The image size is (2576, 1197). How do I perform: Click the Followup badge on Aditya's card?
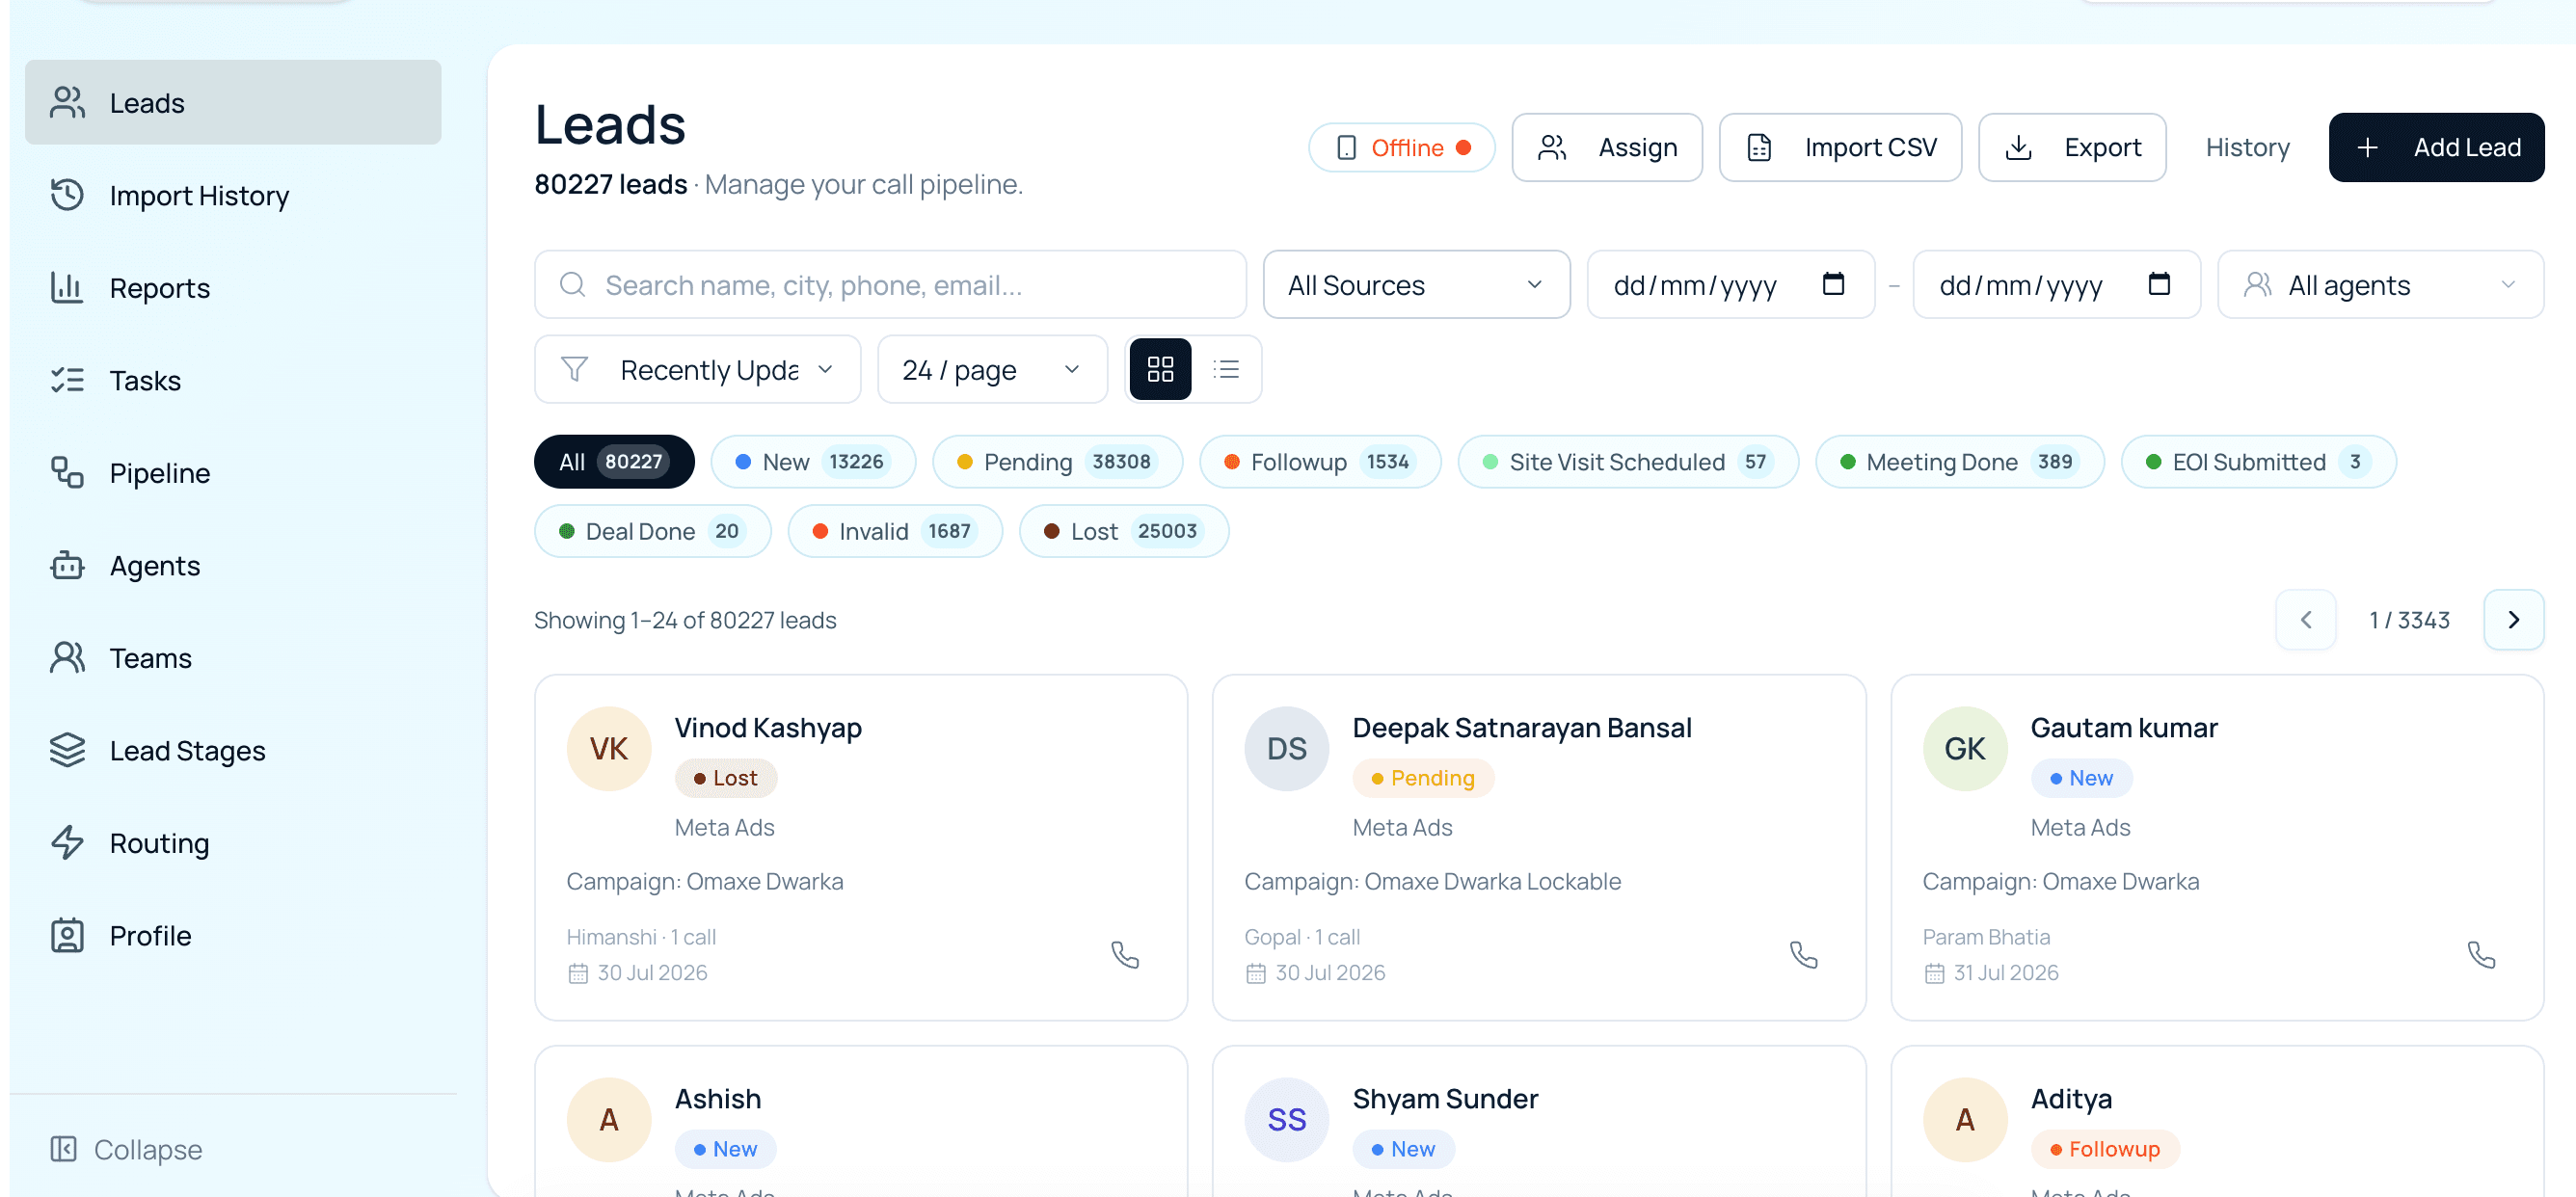tap(2105, 1149)
